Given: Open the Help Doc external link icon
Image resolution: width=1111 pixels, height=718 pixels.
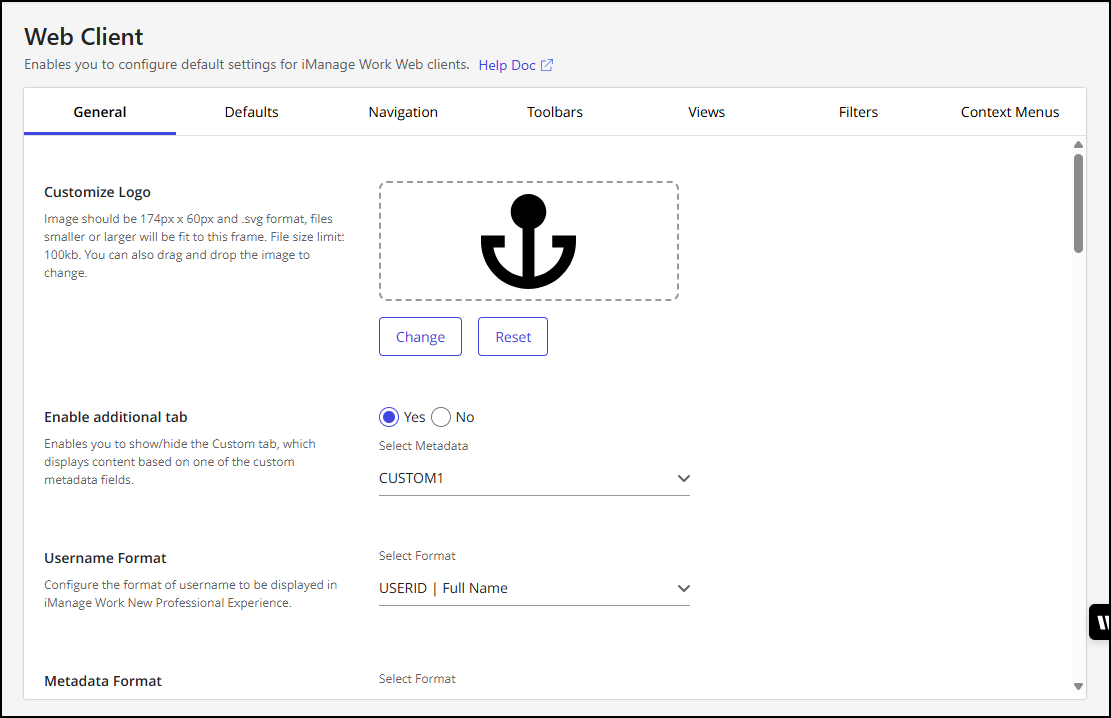Looking at the screenshot, I should pos(546,65).
